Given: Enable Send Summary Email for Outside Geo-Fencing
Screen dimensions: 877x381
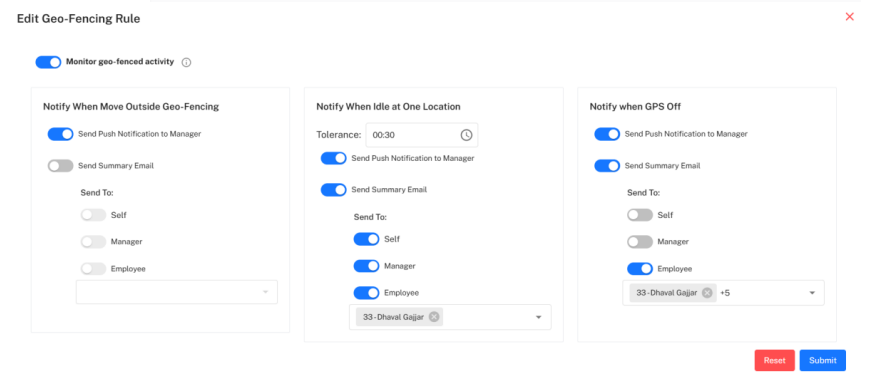Looking at the screenshot, I should click(60, 166).
